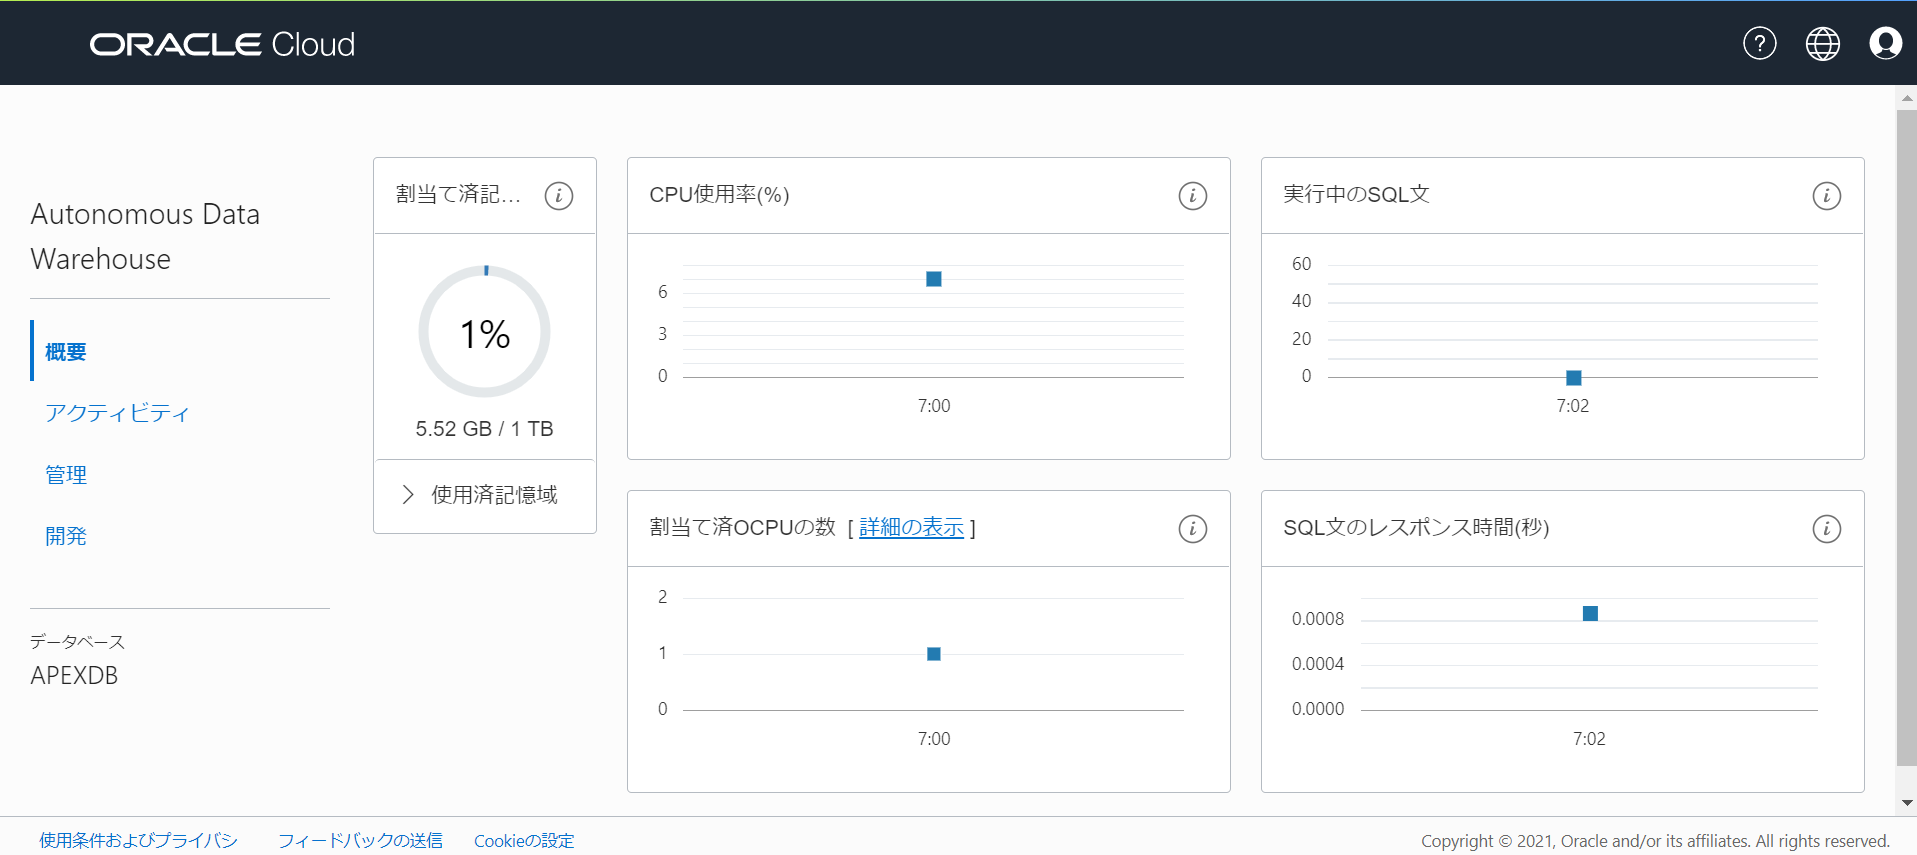Show info for 割当て済OCPUの数 chart
The width and height of the screenshot is (1917, 855).
[x=1192, y=529]
